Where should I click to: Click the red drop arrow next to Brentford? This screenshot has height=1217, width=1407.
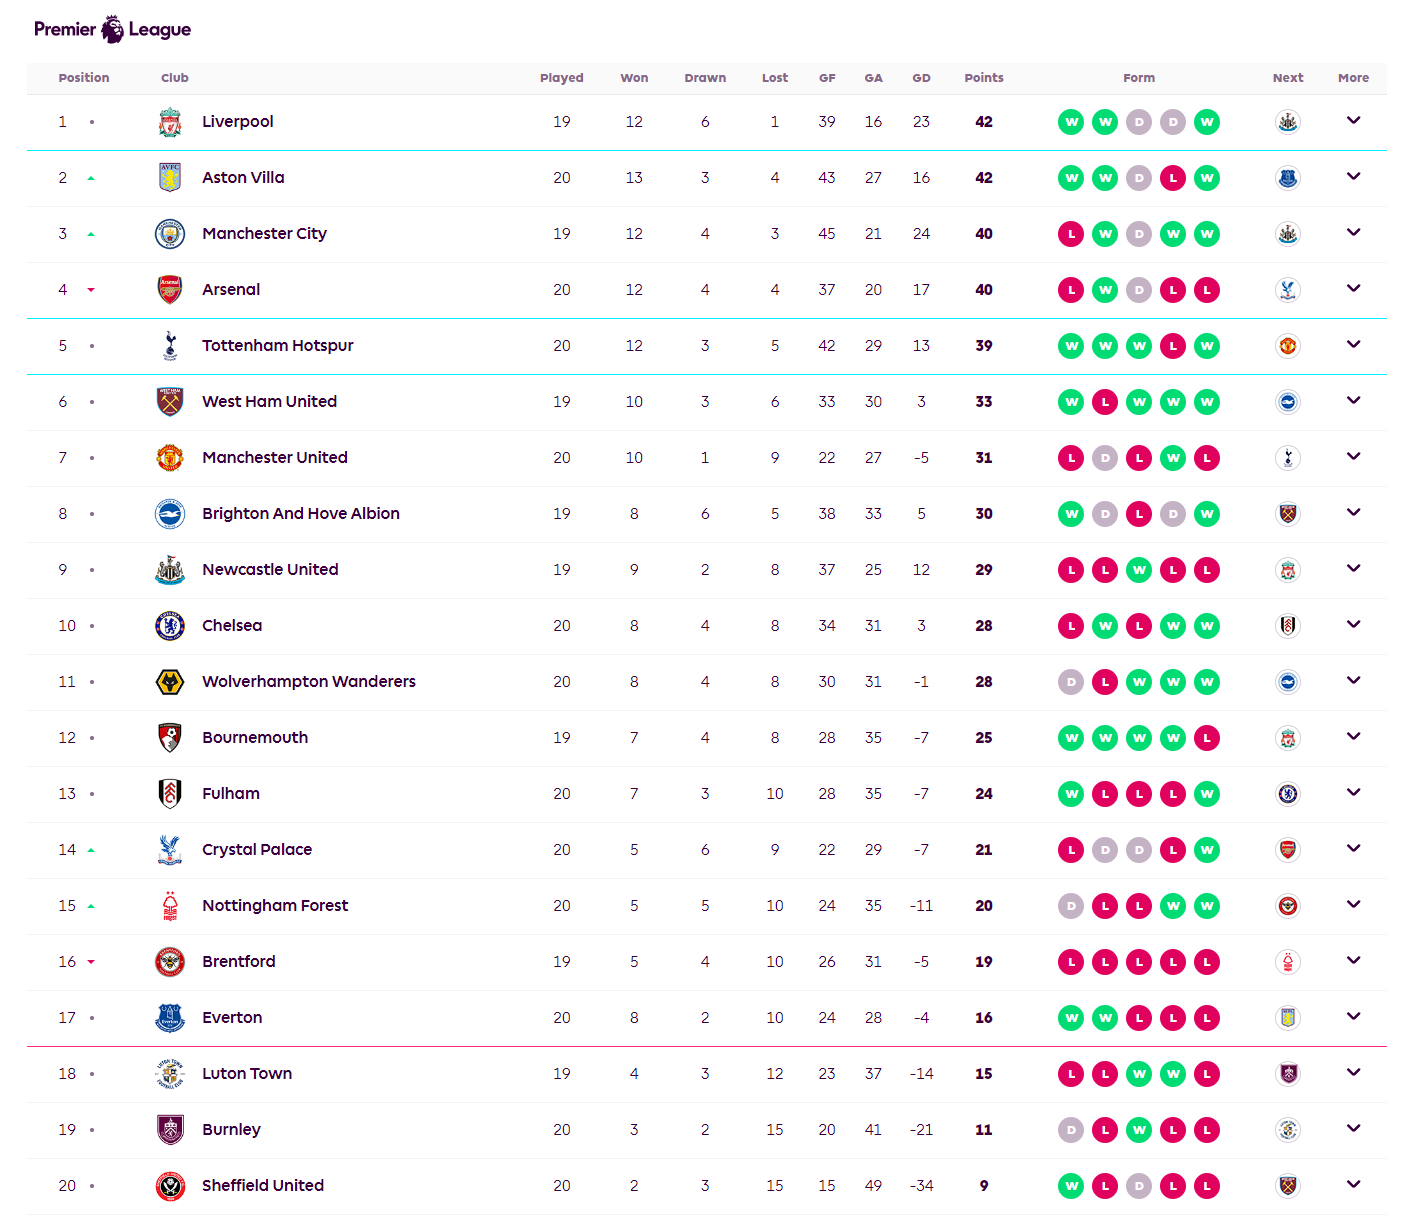(91, 961)
